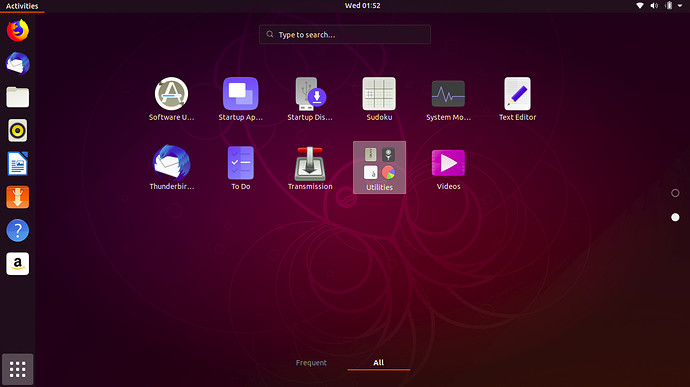
Task: Open the Software Updater app
Action: pyautogui.click(x=171, y=99)
